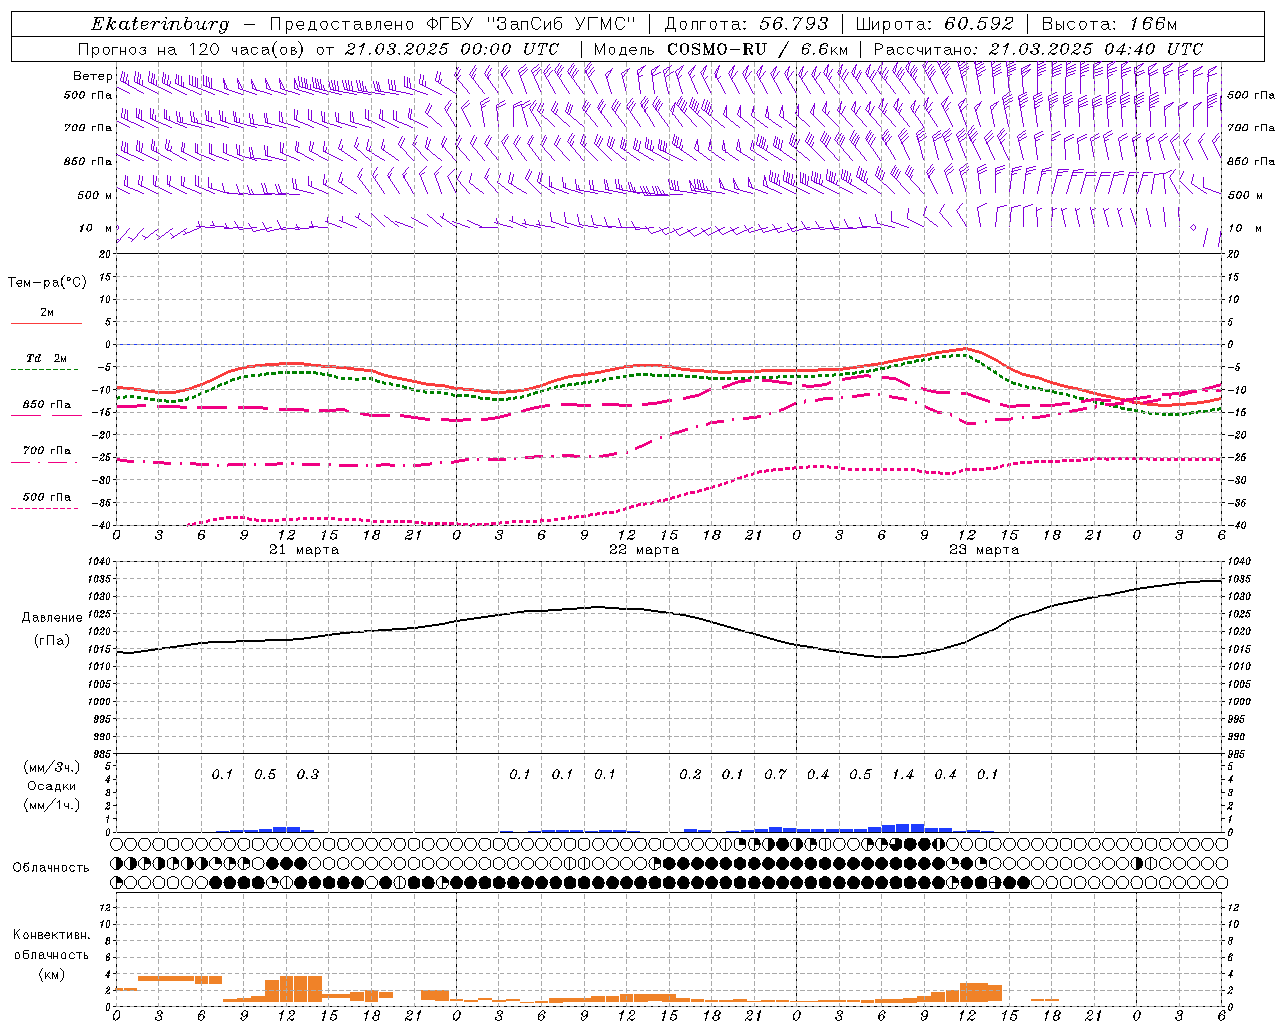Click the 'Облачность' cloud cover label
The width and height of the screenshot is (1280, 1024).
click(x=51, y=868)
